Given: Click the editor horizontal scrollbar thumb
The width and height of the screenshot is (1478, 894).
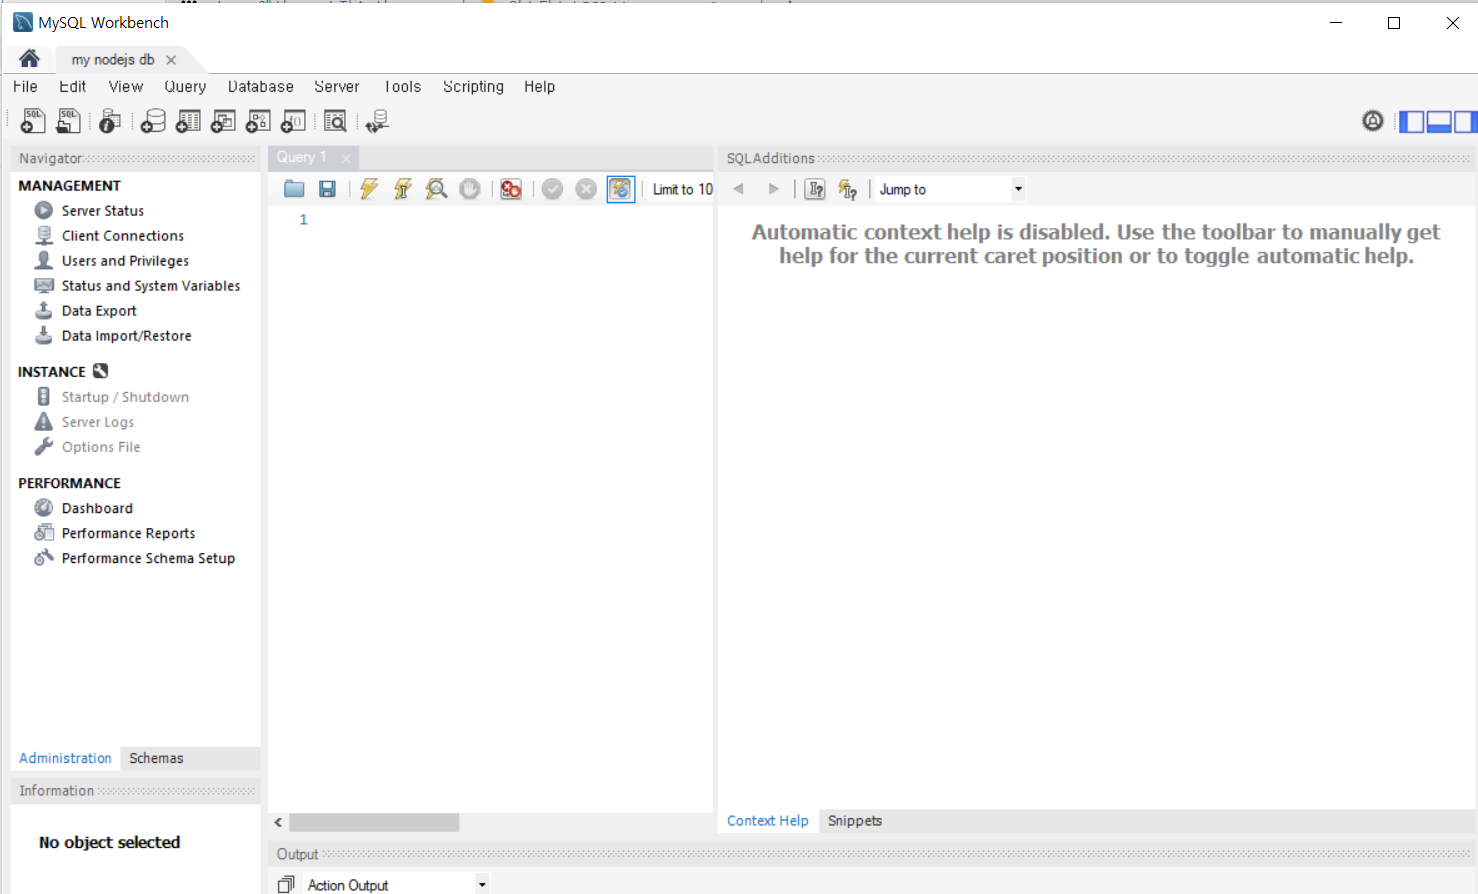Looking at the screenshot, I should tap(374, 822).
